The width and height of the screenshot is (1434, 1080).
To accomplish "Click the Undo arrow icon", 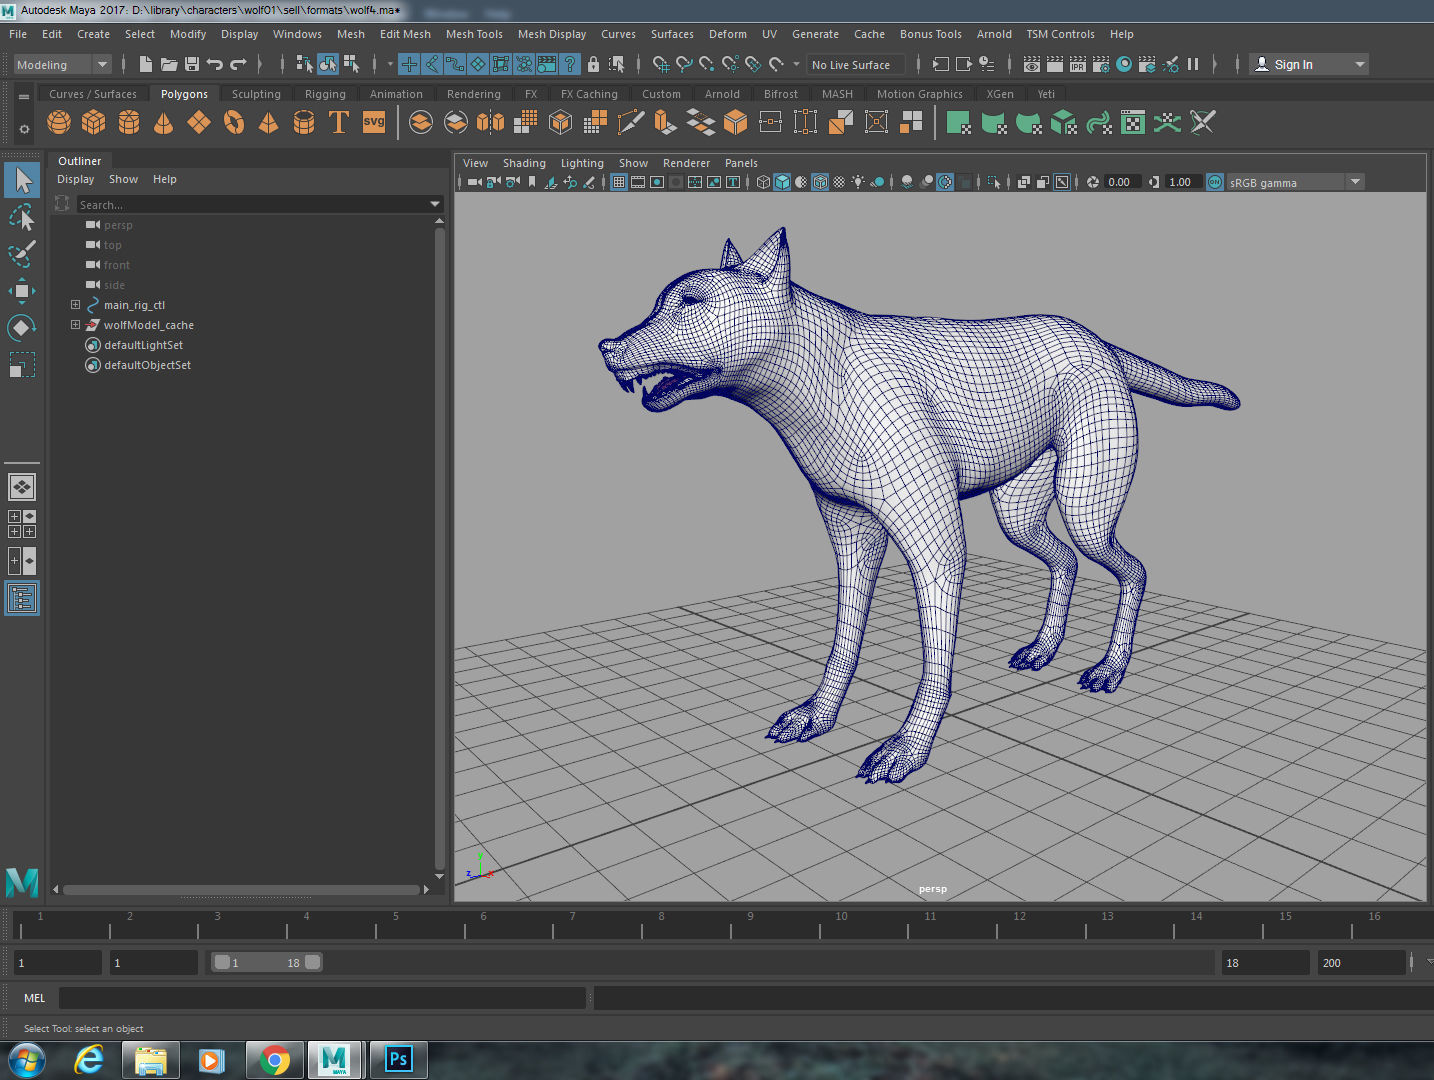I will tap(214, 64).
